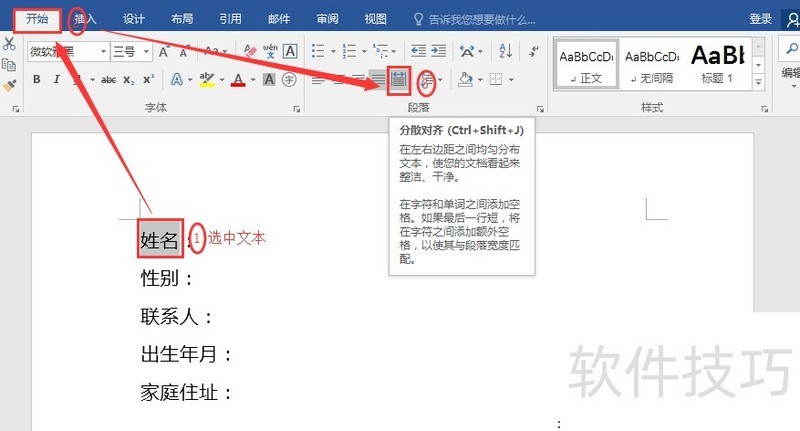Image resolution: width=800 pixels, height=431 pixels.
Task: Toggle subscript formatting
Action: (129, 80)
